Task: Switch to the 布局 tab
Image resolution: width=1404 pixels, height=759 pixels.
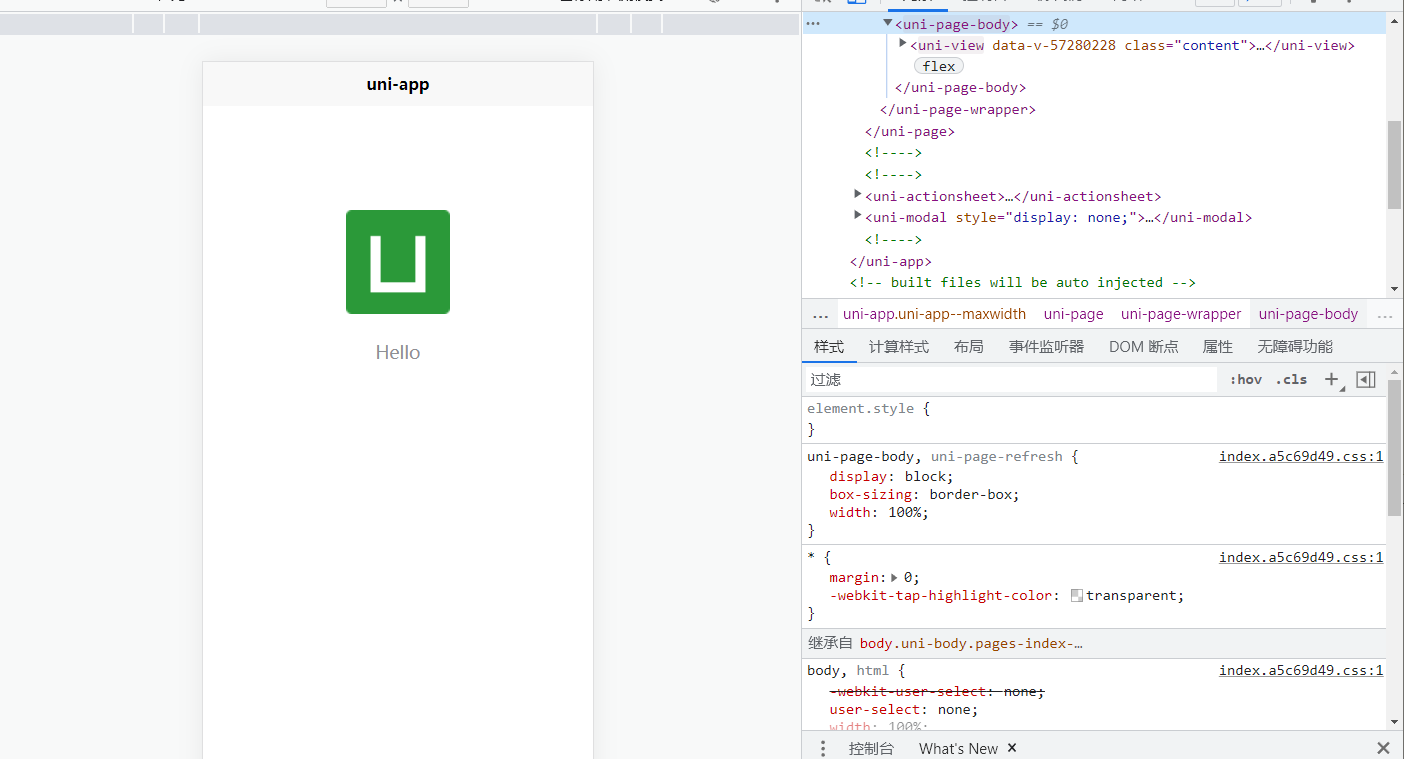Action: tap(968, 347)
